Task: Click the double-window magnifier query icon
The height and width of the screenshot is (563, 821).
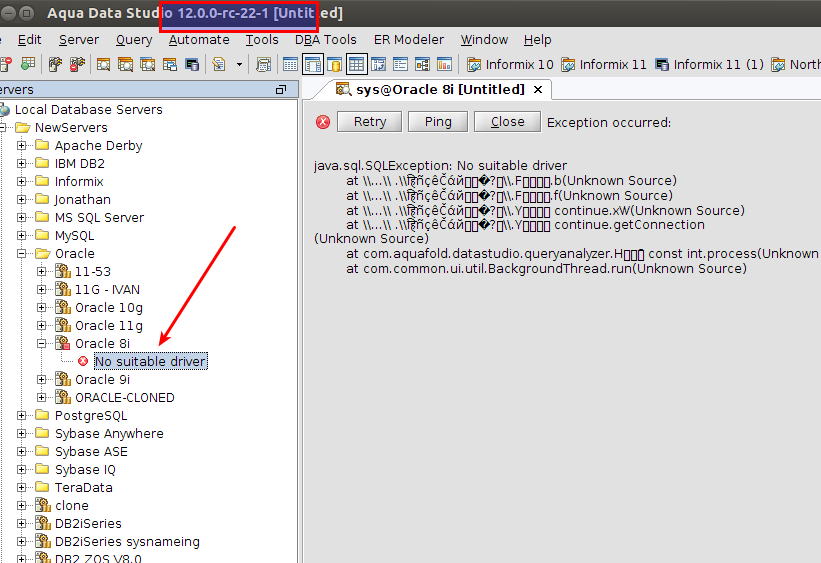Action: point(126,64)
